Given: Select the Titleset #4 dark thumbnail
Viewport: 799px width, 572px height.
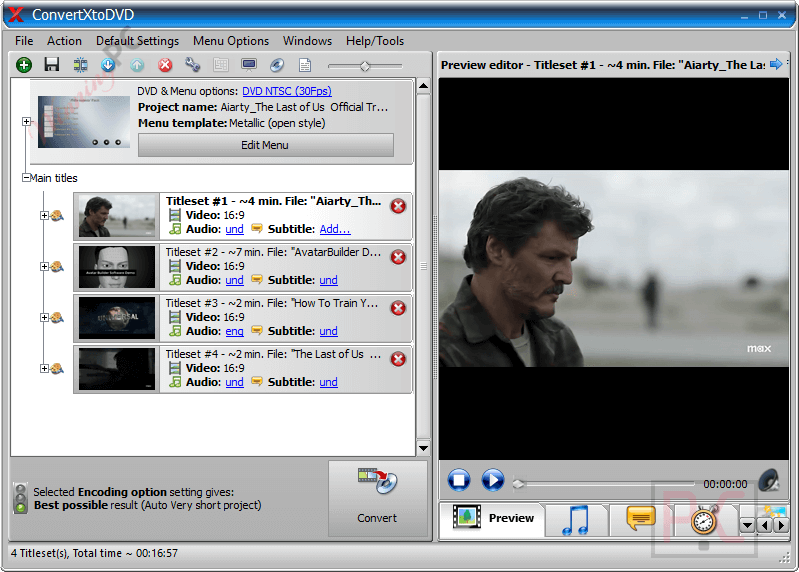Looking at the screenshot, I should click(x=117, y=369).
